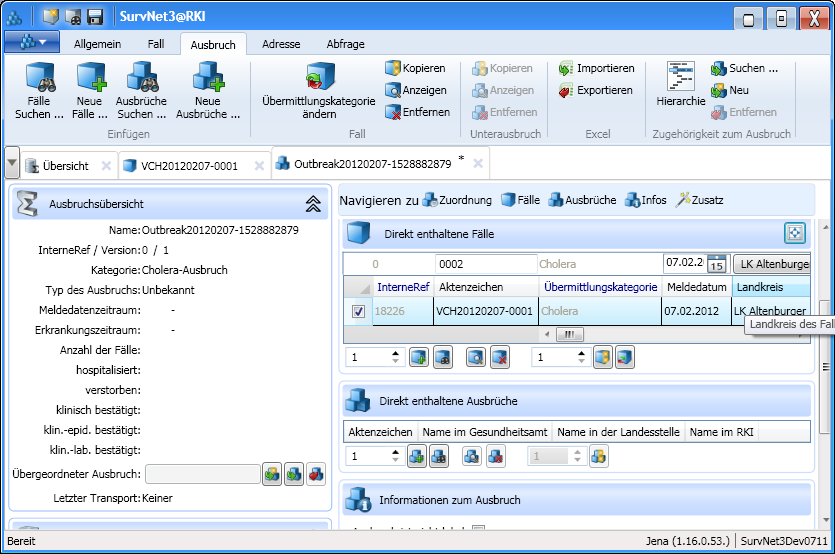The height and width of the screenshot is (554, 835).
Task: Open the tab list dropdown arrow
Action: pyautogui.click(x=11, y=164)
